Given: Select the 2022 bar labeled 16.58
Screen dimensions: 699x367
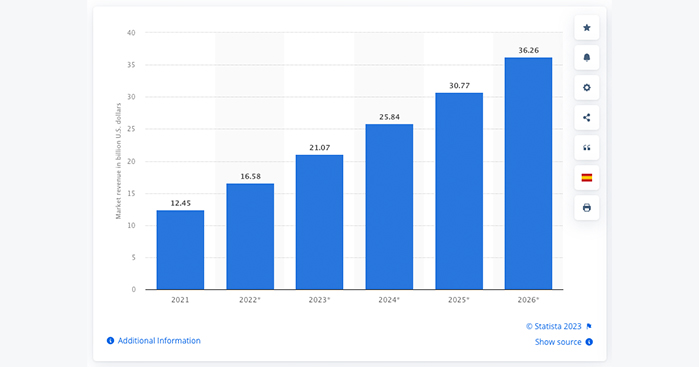Looking at the screenshot, I should point(250,236).
